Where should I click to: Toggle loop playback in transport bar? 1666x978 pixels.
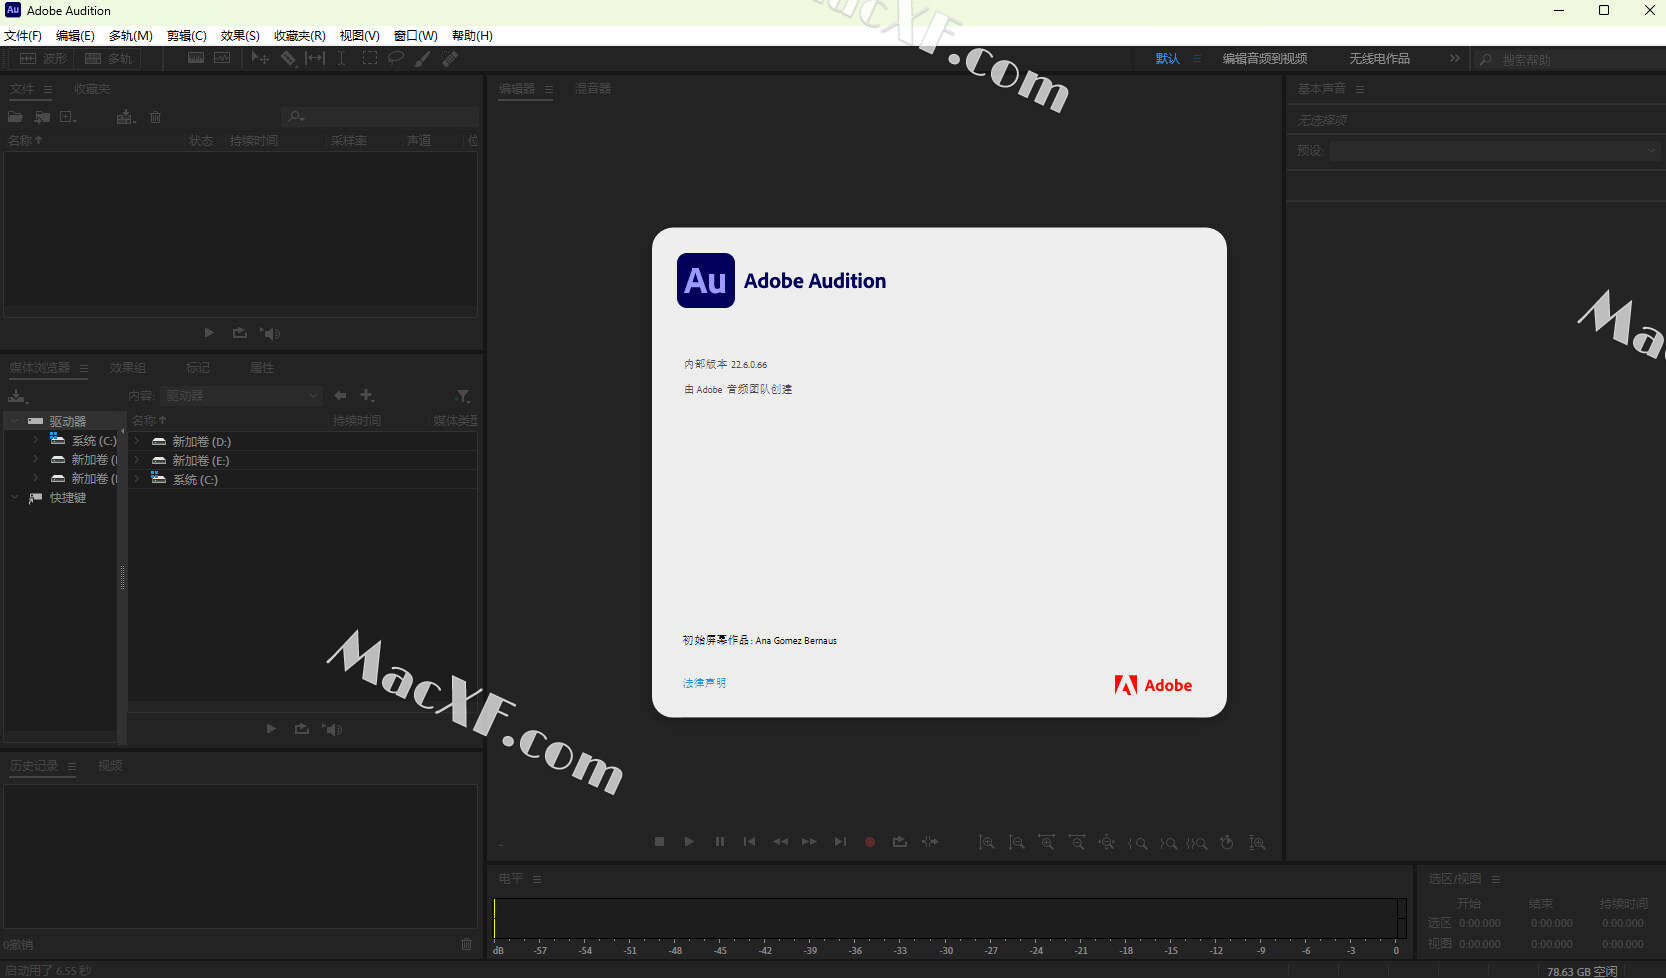(900, 842)
